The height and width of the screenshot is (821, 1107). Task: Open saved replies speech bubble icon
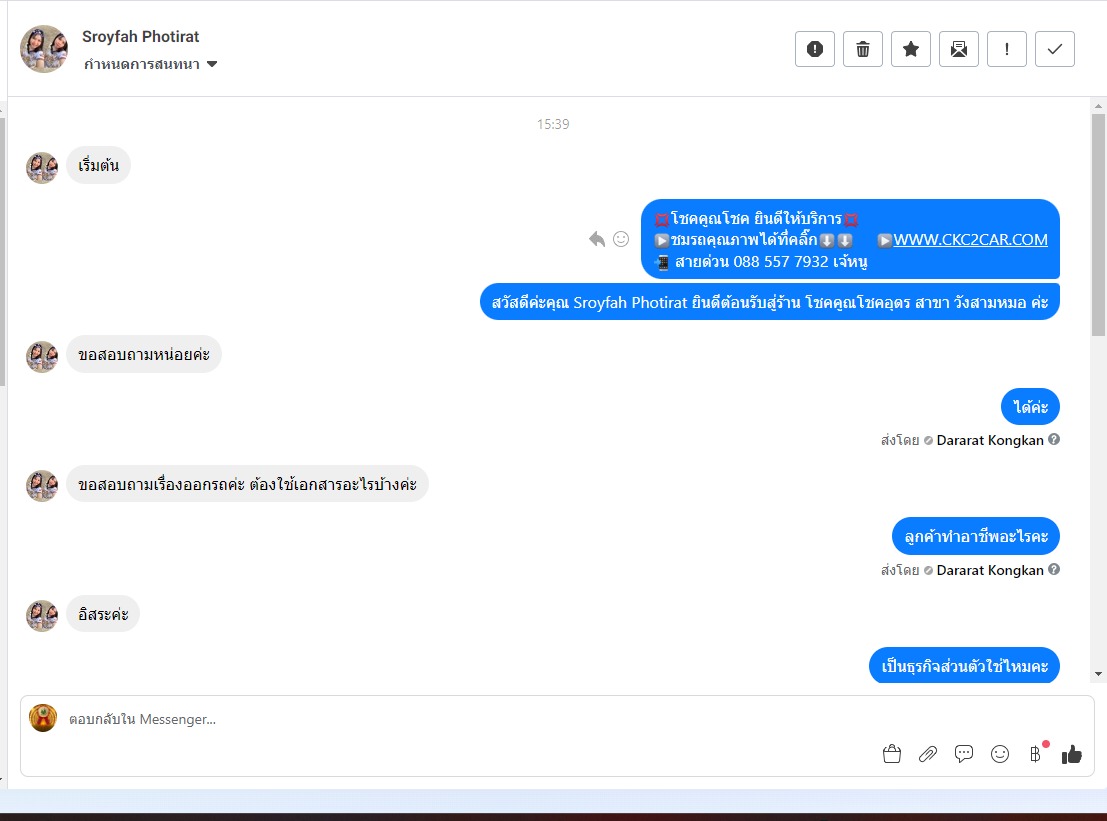pyautogui.click(x=964, y=754)
